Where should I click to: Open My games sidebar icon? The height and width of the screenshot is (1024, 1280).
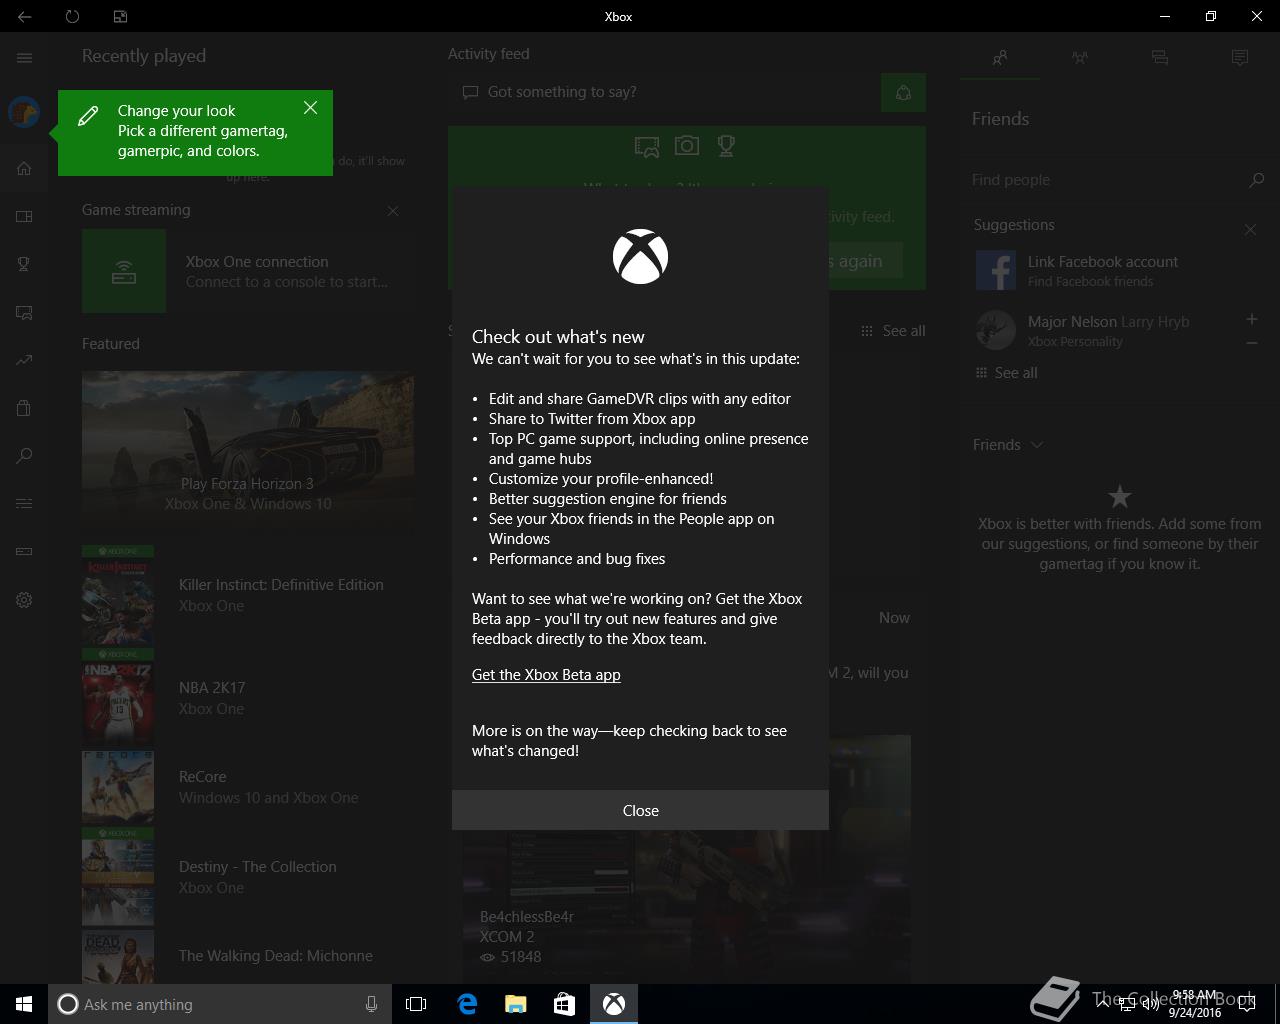coord(24,216)
